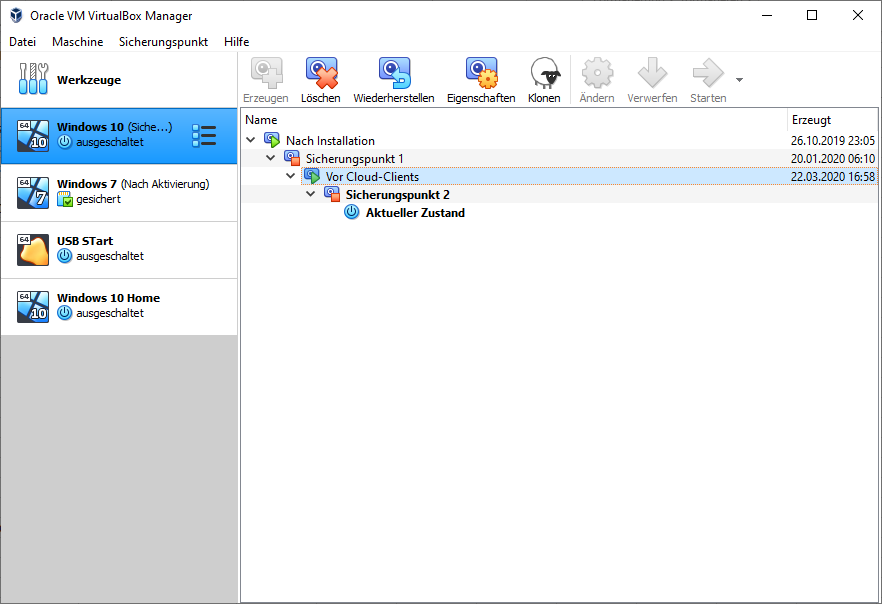The width and height of the screenshot is (882, 604).
Task: Collapse the Nach Installation snapshot tree
Action: (x=251, y=140)
